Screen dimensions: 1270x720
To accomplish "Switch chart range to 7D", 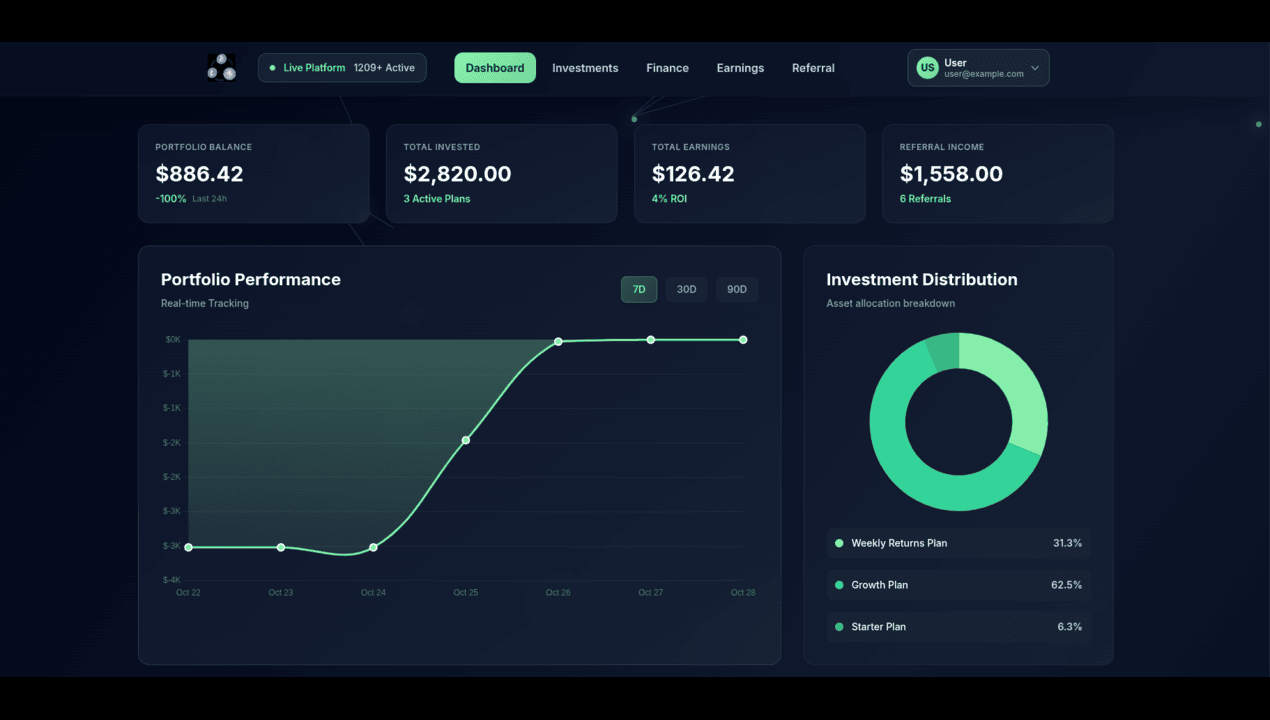I will click(639, 290).
